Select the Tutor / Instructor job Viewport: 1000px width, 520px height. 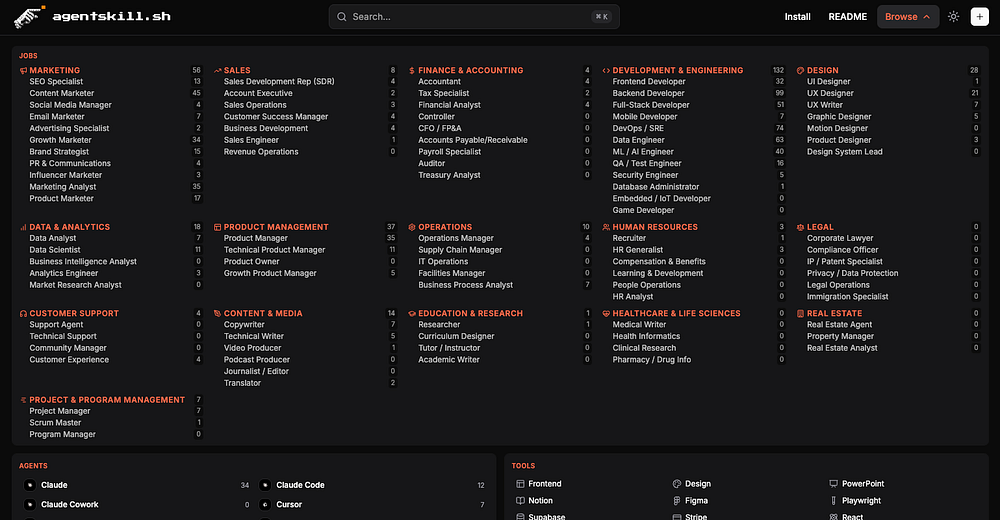click(449, 348)
